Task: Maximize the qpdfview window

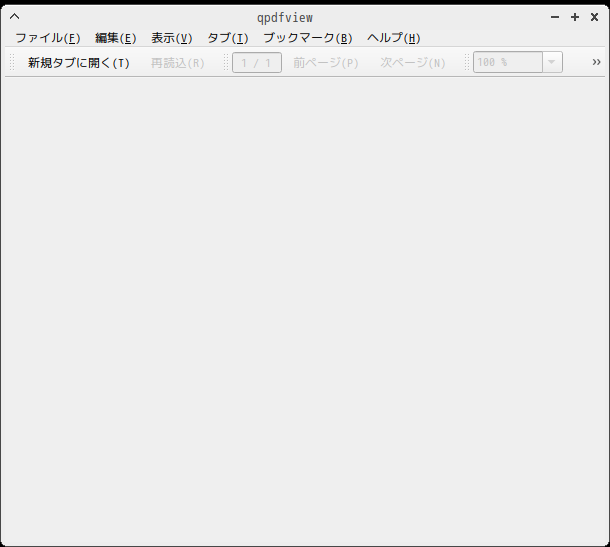Action: coord(575,17)
